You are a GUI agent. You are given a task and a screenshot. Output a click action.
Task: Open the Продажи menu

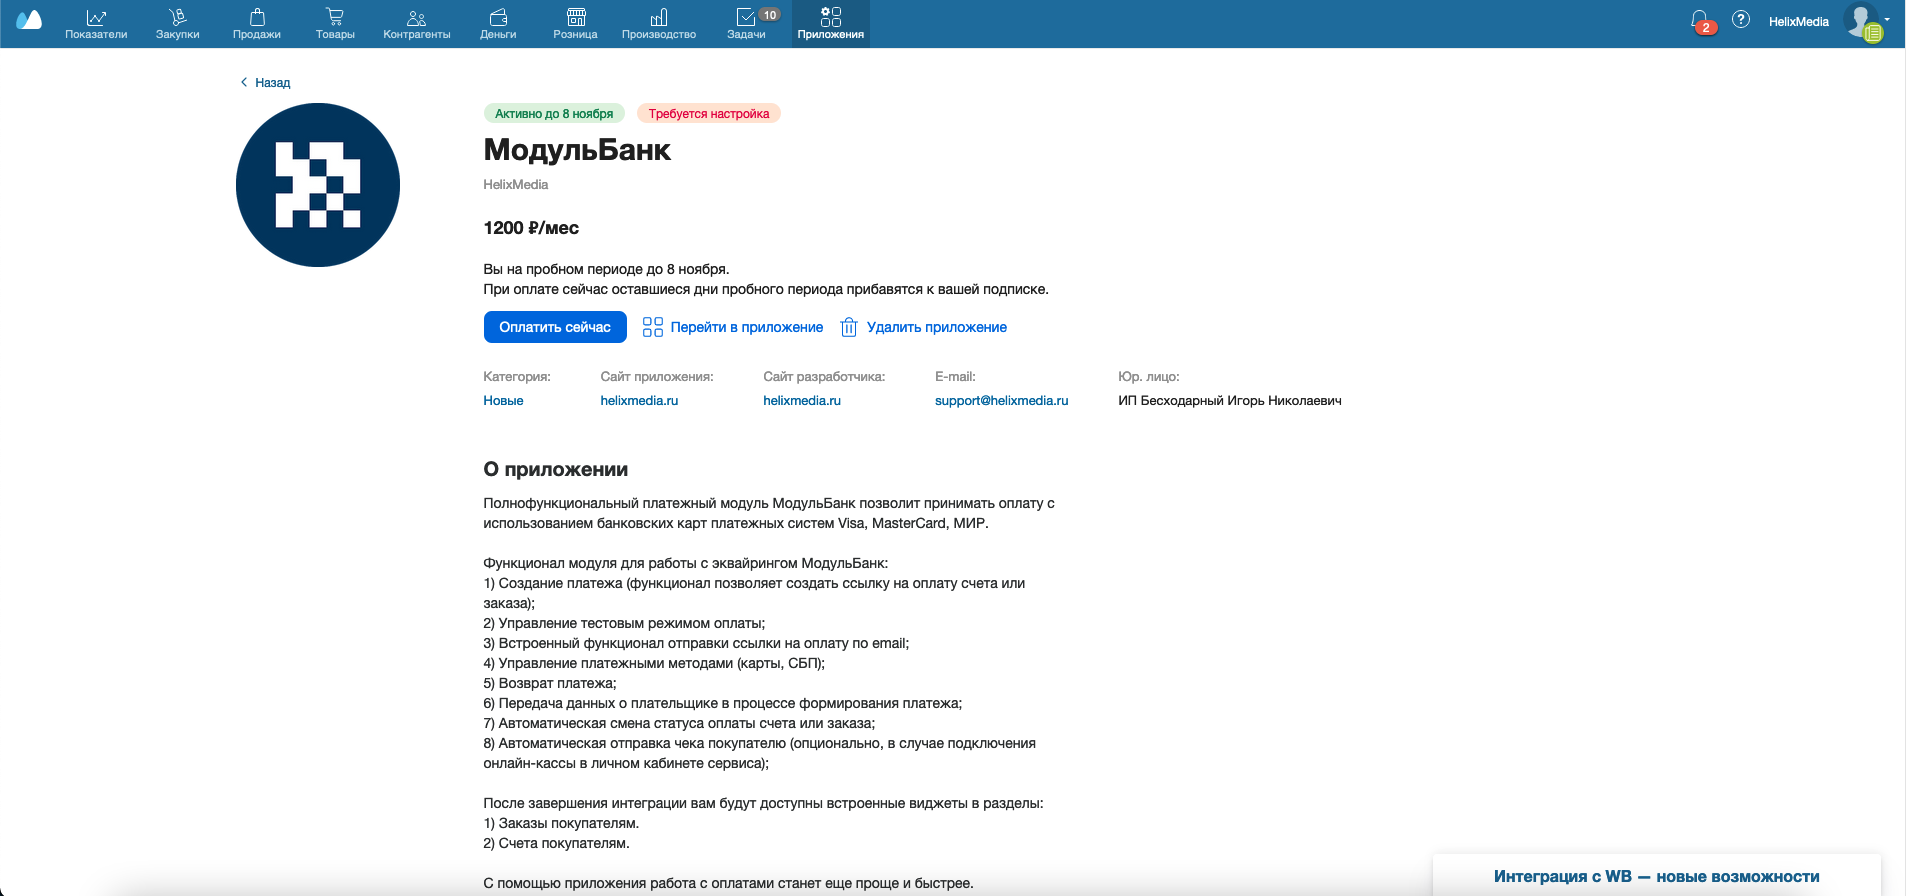tap(257, 24)
